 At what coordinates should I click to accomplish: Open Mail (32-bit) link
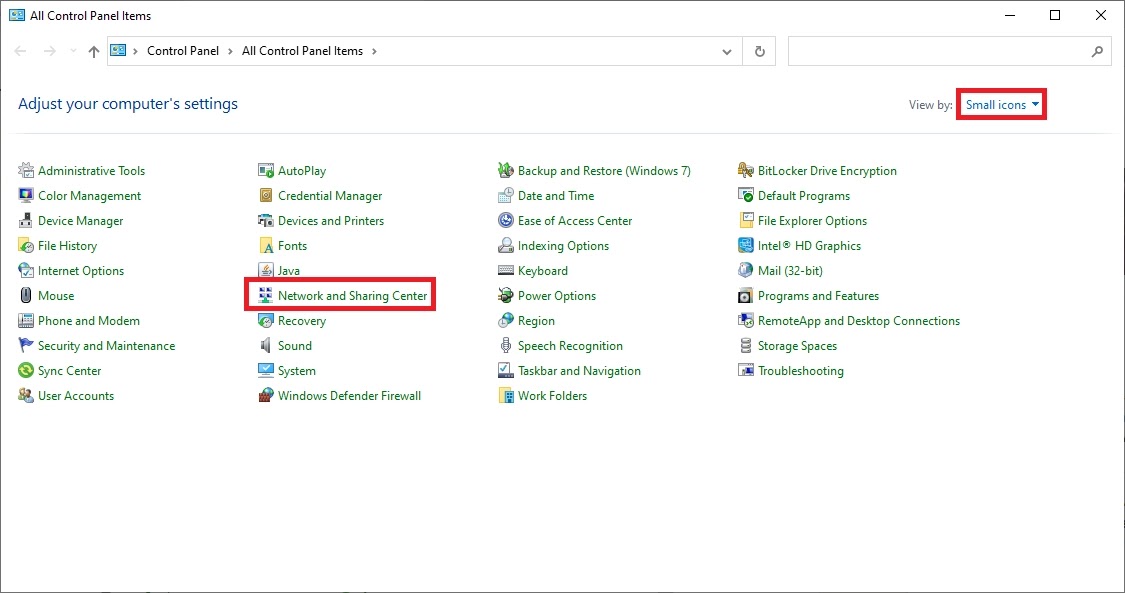pyautogui.click(x=790, y=271)
